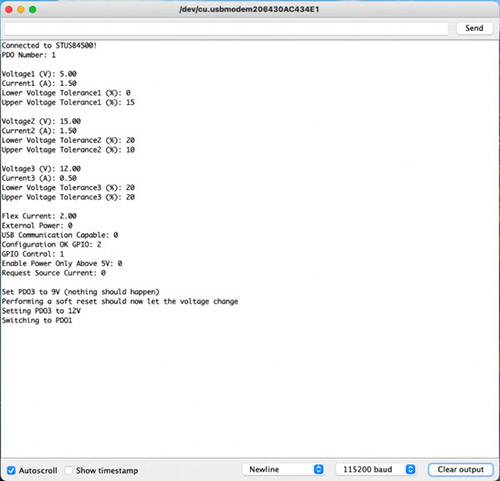Click the 'Voltage3 (V): 12.00' line
Viewport: 500px width, 481px height.
[x=41, y=168]
